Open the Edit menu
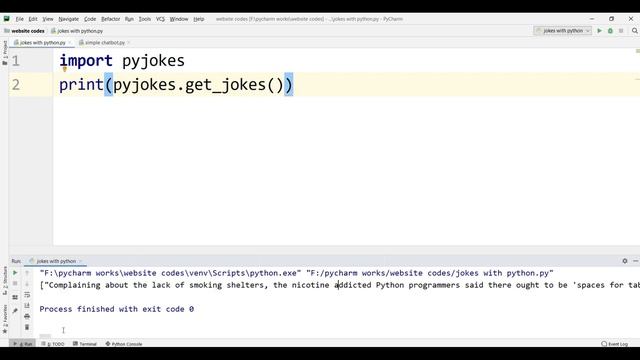The width and height of the screenshot is (640, 360). pyautogui.click(x=33, y=19)
